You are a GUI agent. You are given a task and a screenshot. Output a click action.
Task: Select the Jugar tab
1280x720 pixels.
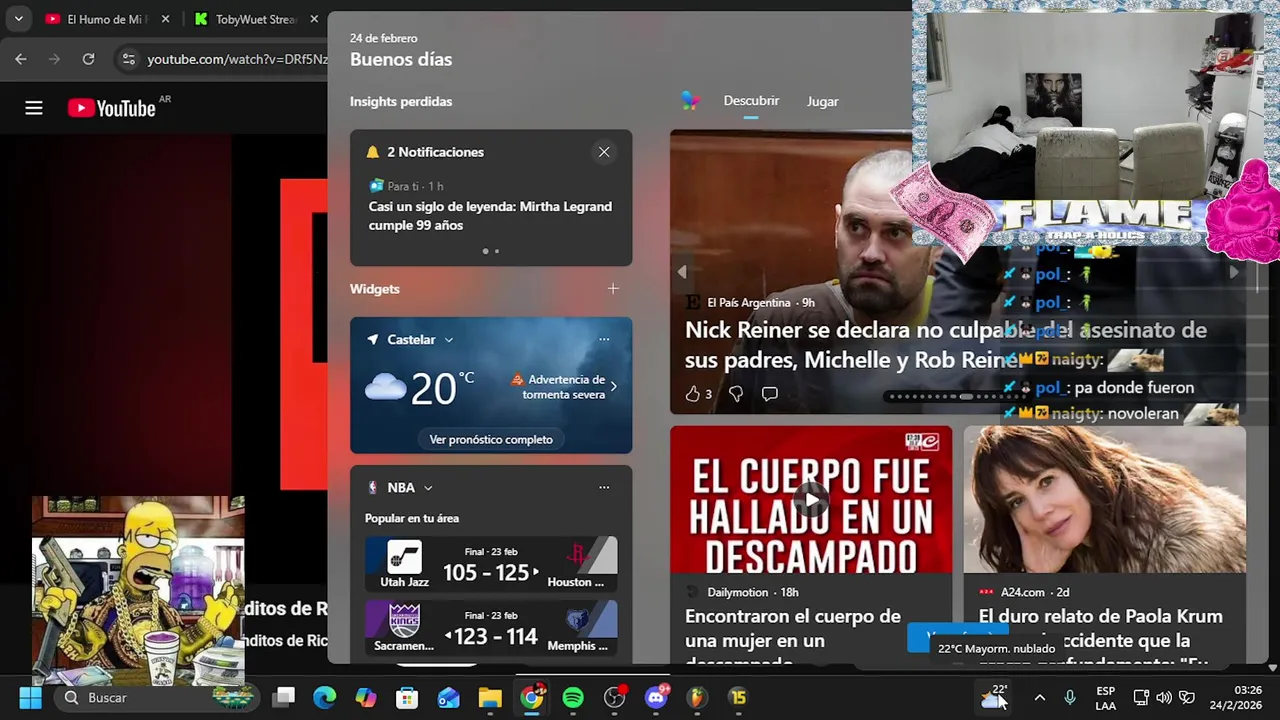point(822,101)
